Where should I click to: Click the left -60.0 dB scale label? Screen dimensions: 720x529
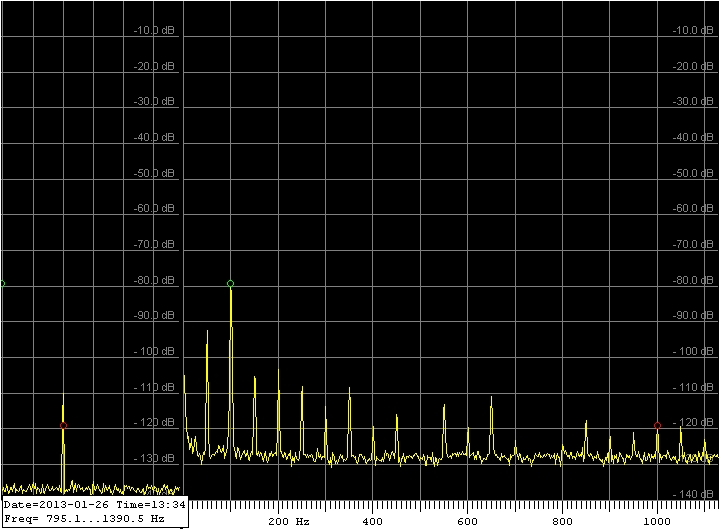(x=154, y=208)
